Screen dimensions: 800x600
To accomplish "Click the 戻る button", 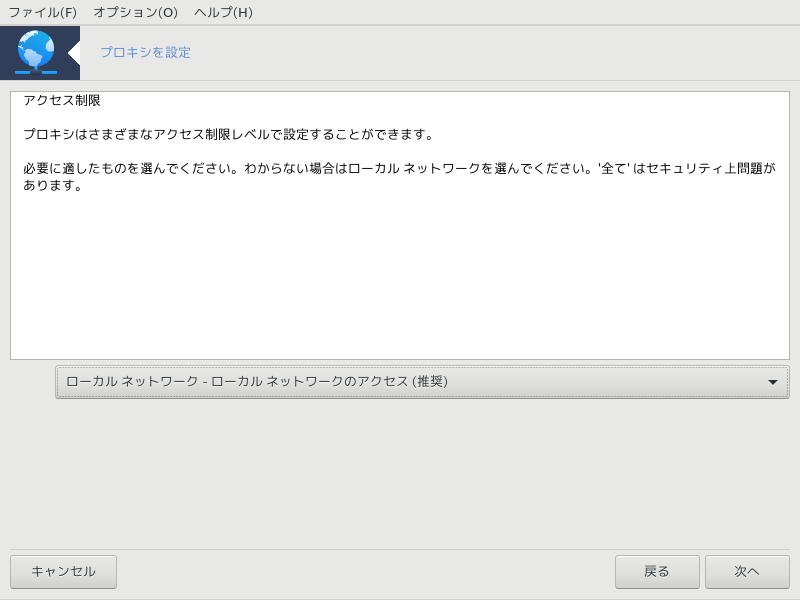I will tap(657, 571).
